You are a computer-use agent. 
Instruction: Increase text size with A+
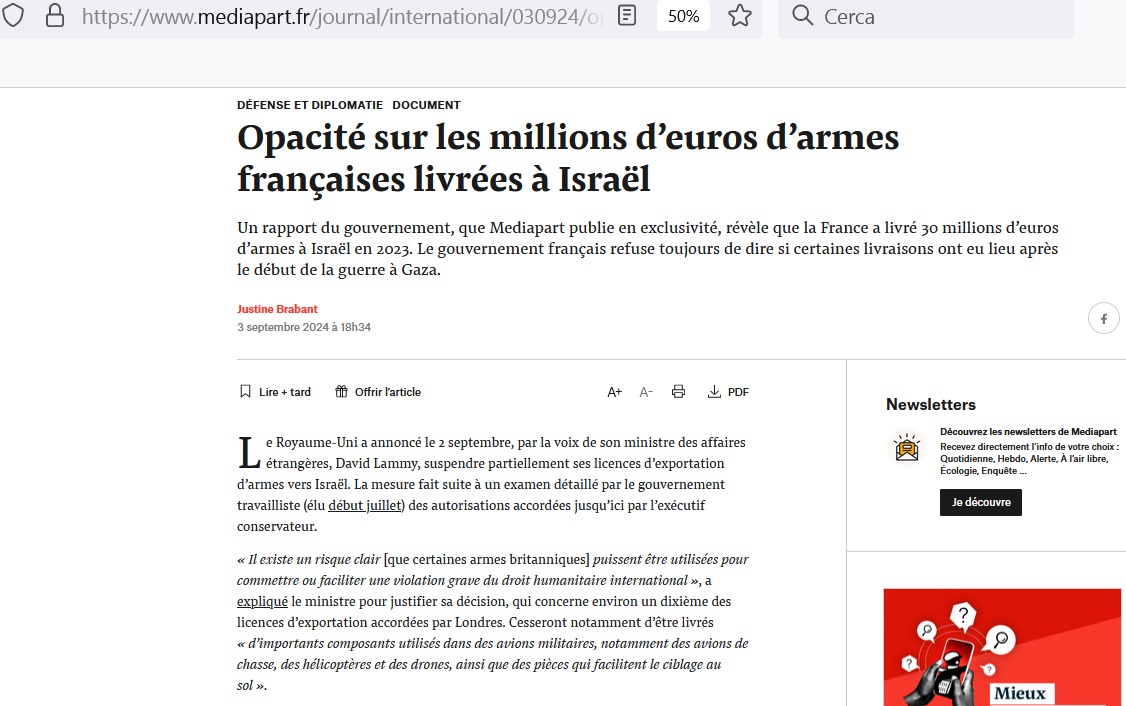click(615, 392)
